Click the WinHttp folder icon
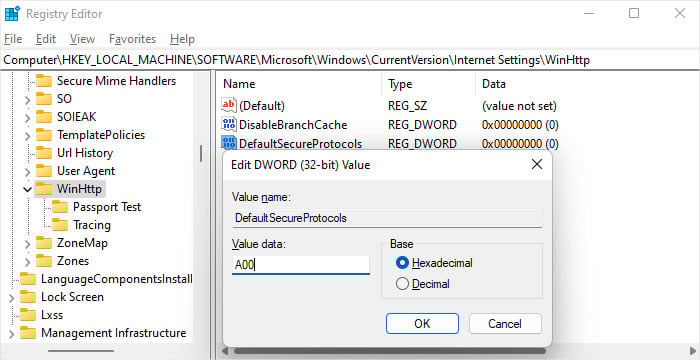Viewport: 700px width, 360px height. [44, 189]
